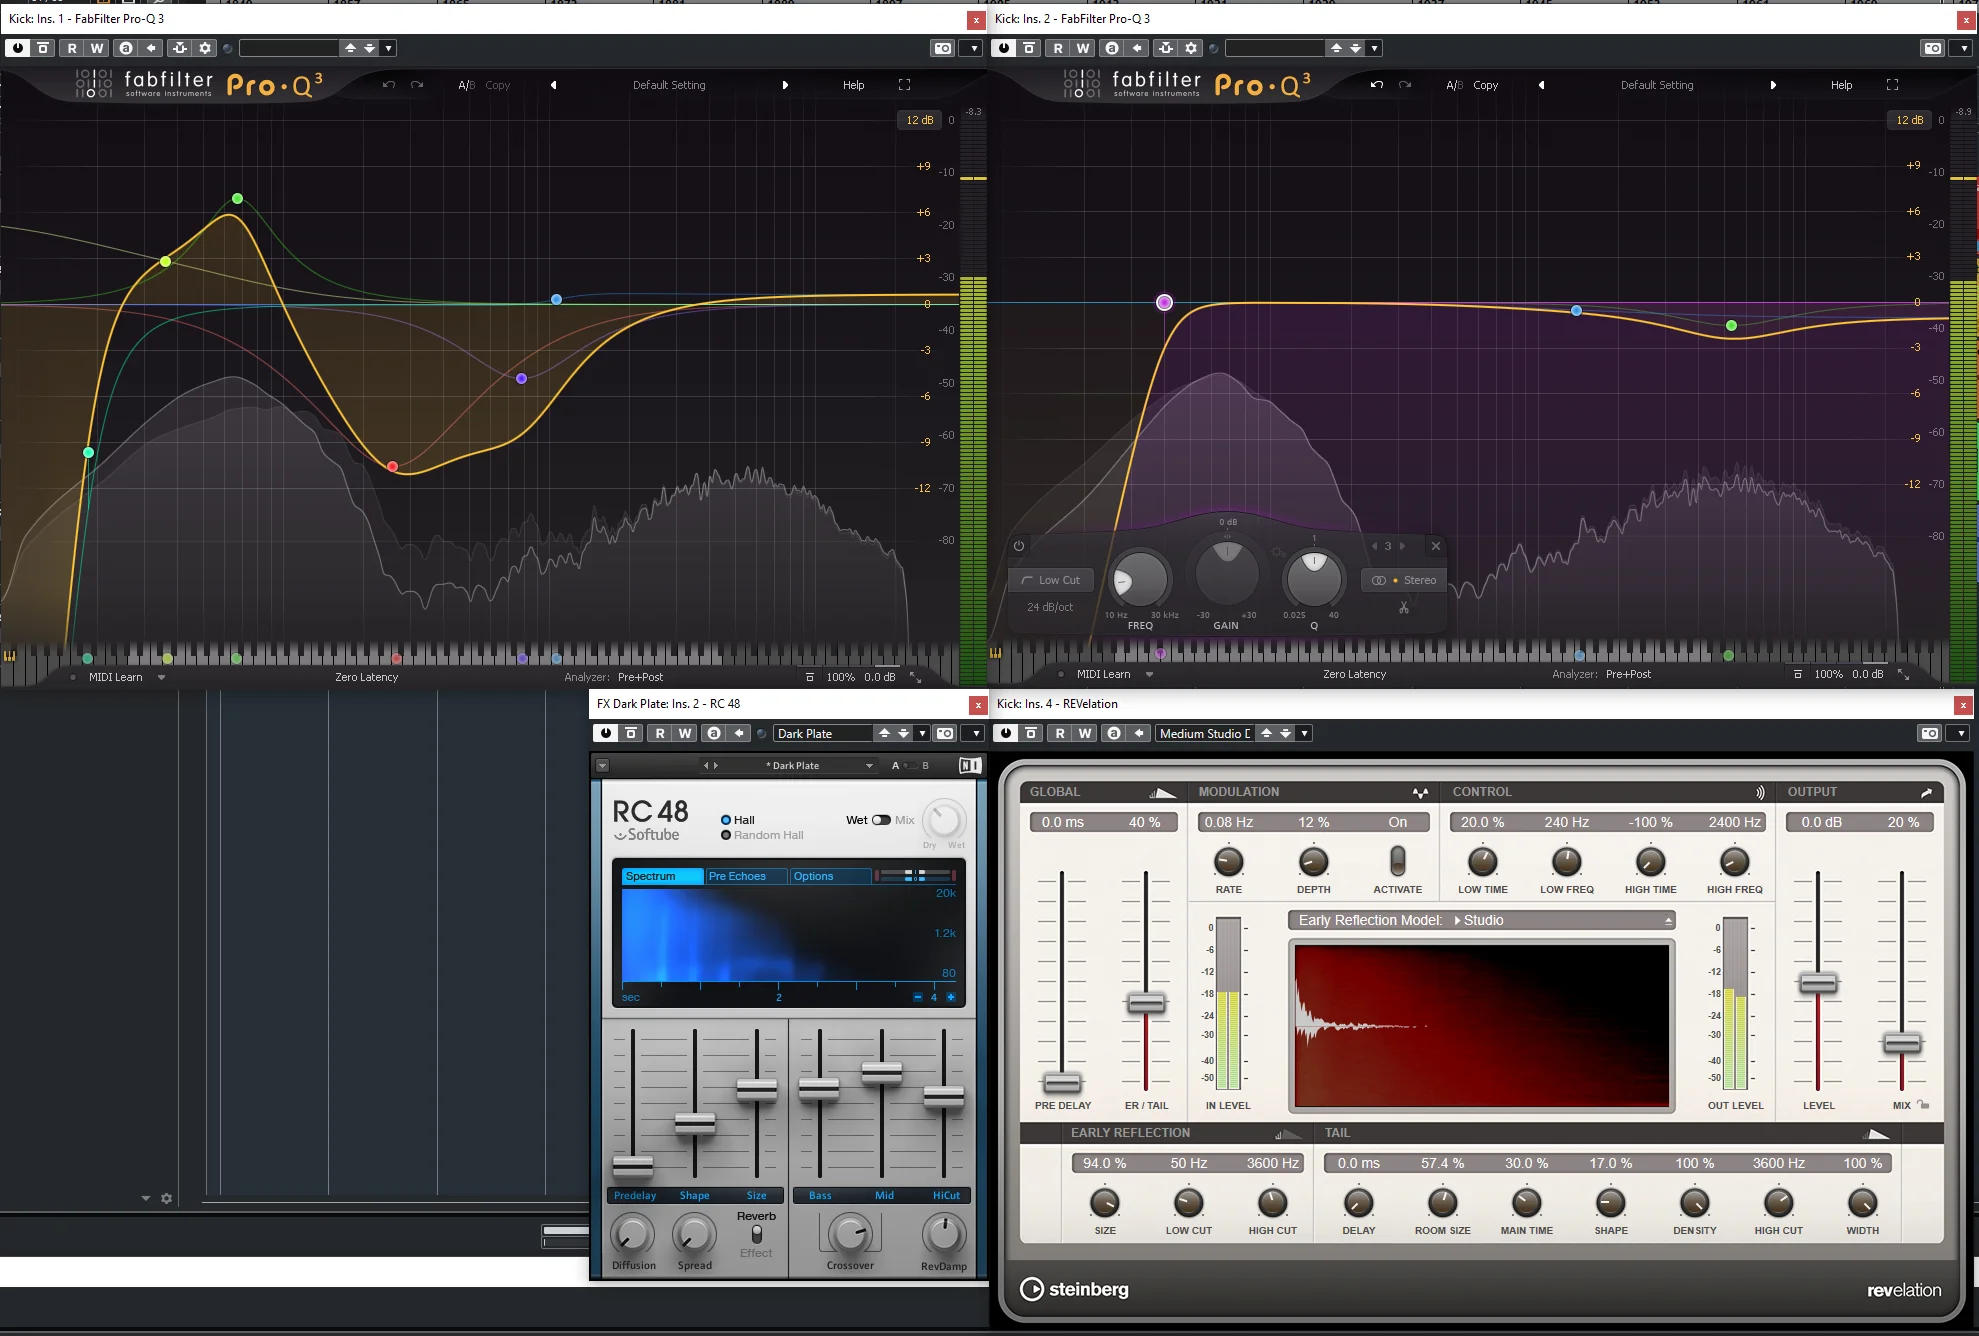Toggle power of band 3 in Pro-Q 3 band panel

[x=1018, y=546]
